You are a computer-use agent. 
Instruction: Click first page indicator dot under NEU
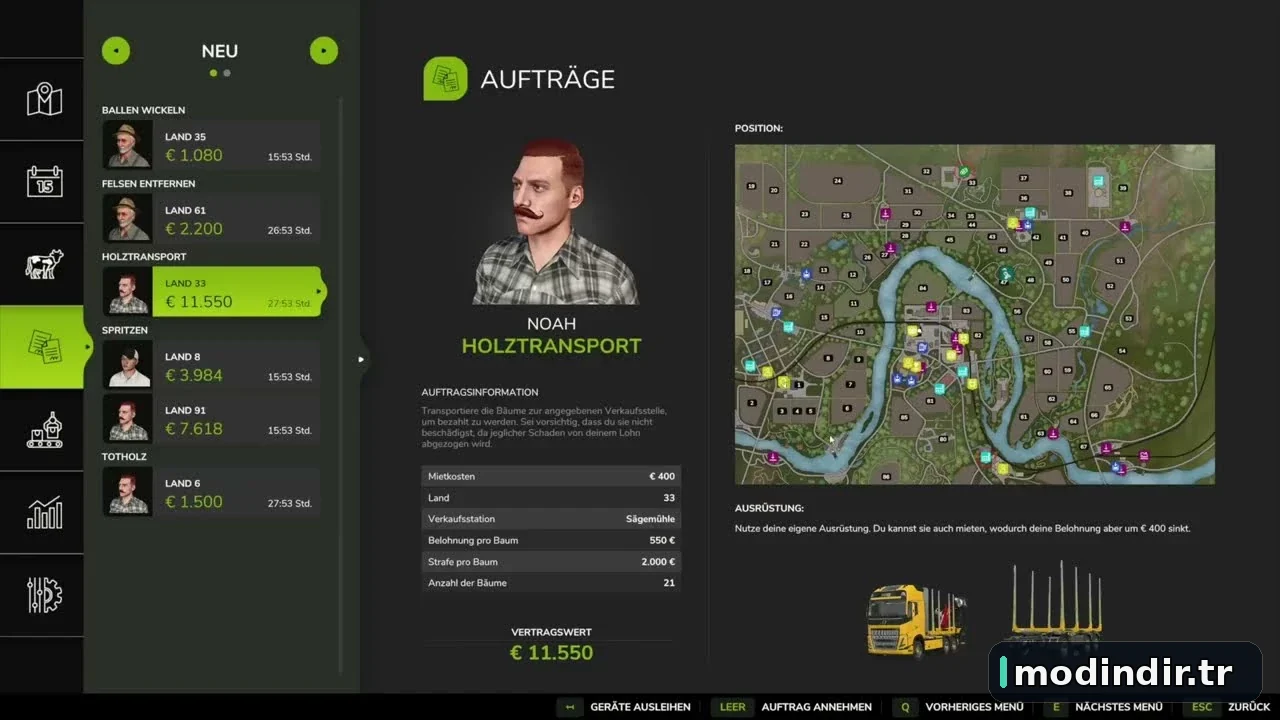click(x=213, y=73)
